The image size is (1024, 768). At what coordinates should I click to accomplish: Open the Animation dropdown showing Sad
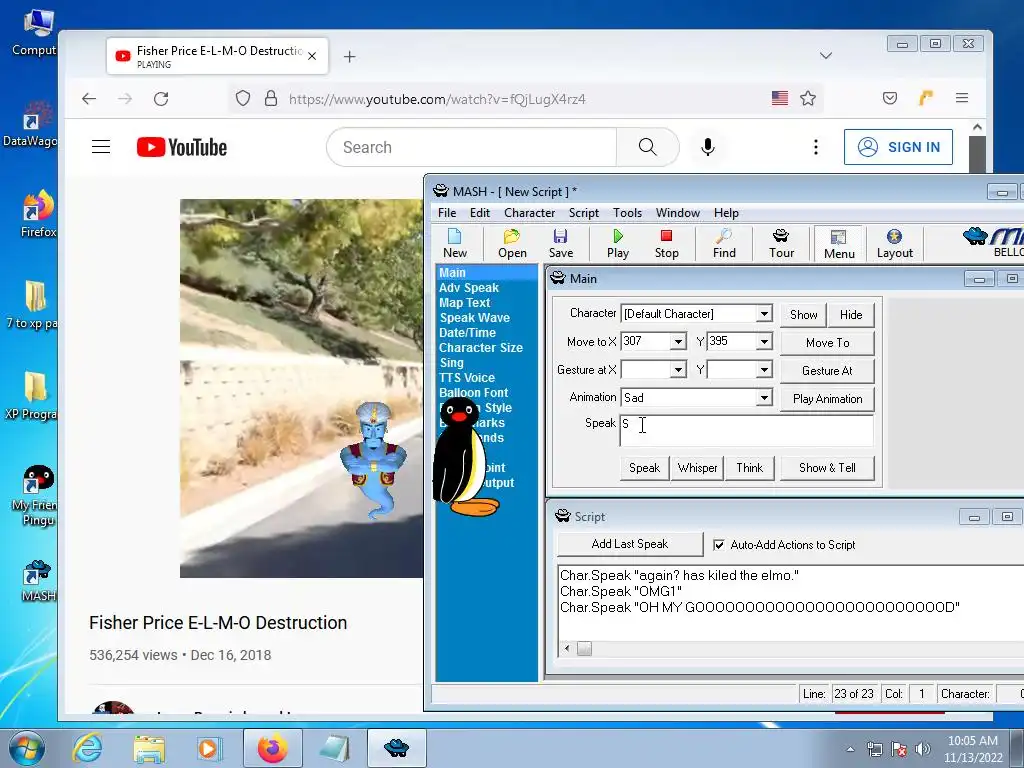(x=764, y=398)
